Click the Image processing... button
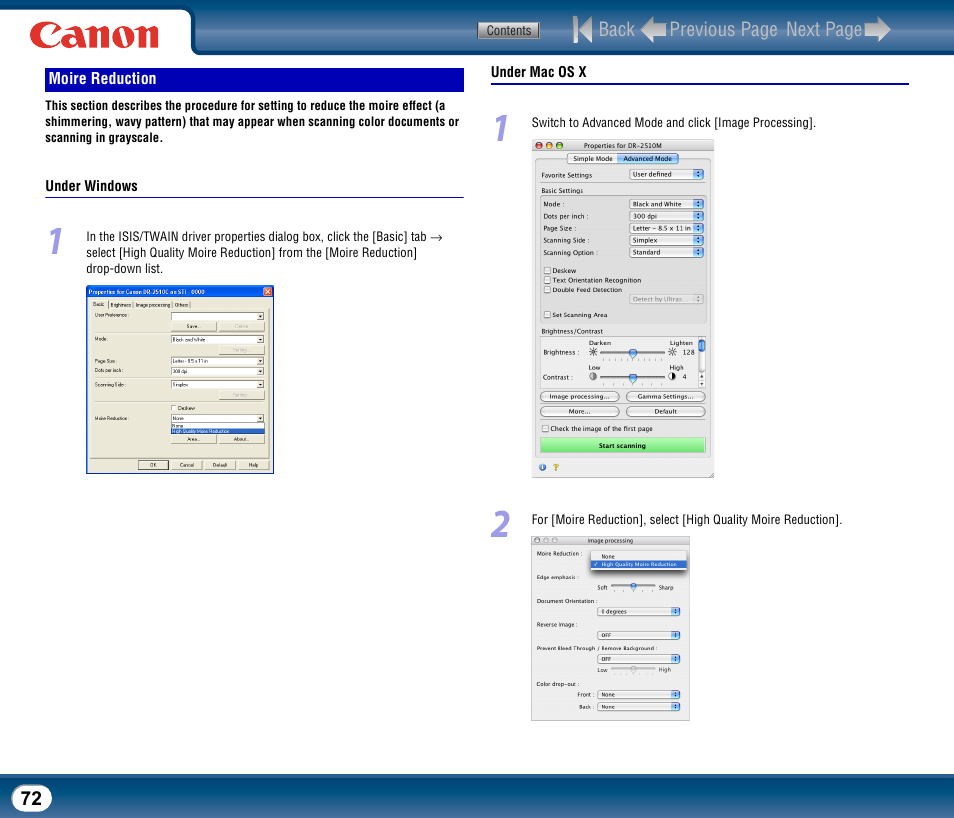Viewport: 954px width, 818px height. pyautogui.click(x=579, y=396)
